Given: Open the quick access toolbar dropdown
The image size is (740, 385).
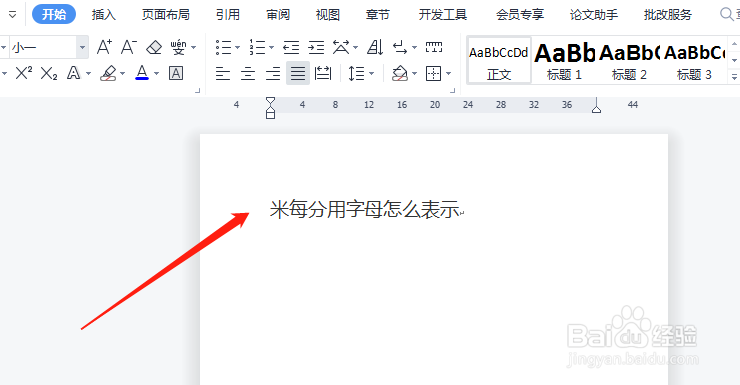Looking at the screenshot, I should pos(13,15).
